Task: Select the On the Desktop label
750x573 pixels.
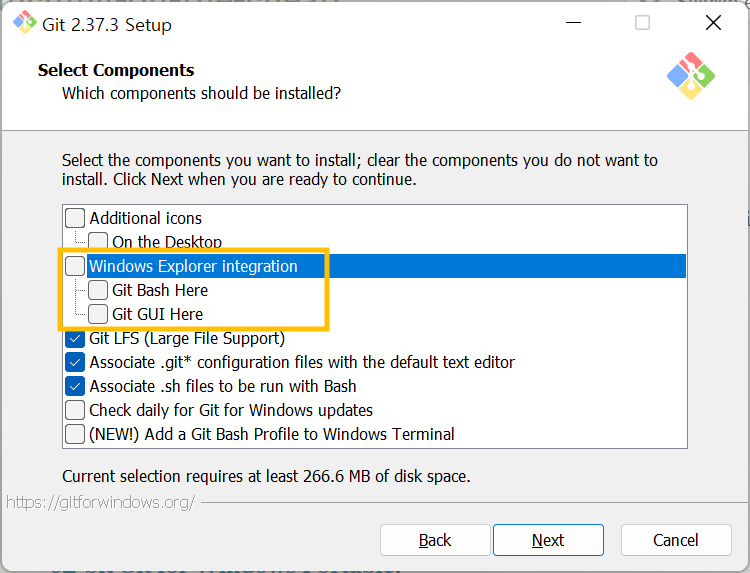Action: click(x=167, y=242)
